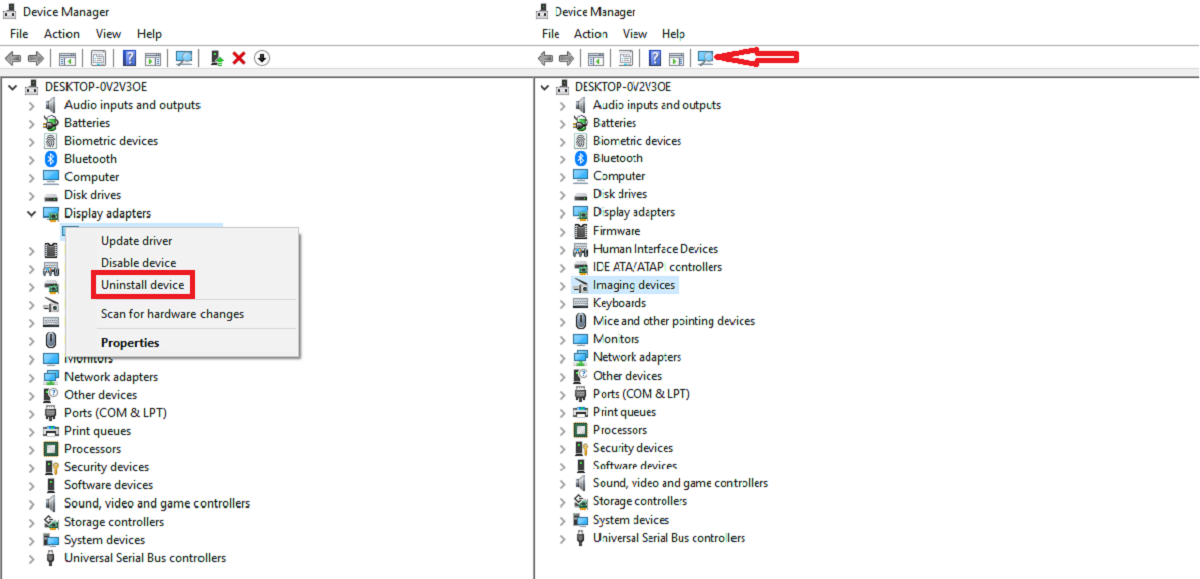This screenshot has width=1200, height=579.
Task: Collapse DESKTOP-0V2V3OE root in right window
Action: click(544, 87)
